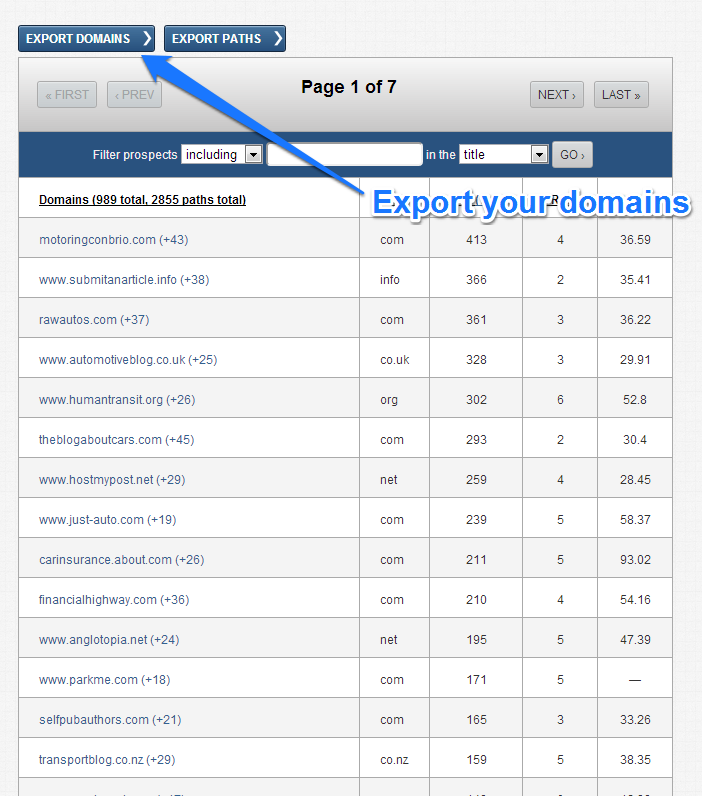The height and width of the screenshot is (796, 702).
Task: Go to the next page
Action: point(556,95)
